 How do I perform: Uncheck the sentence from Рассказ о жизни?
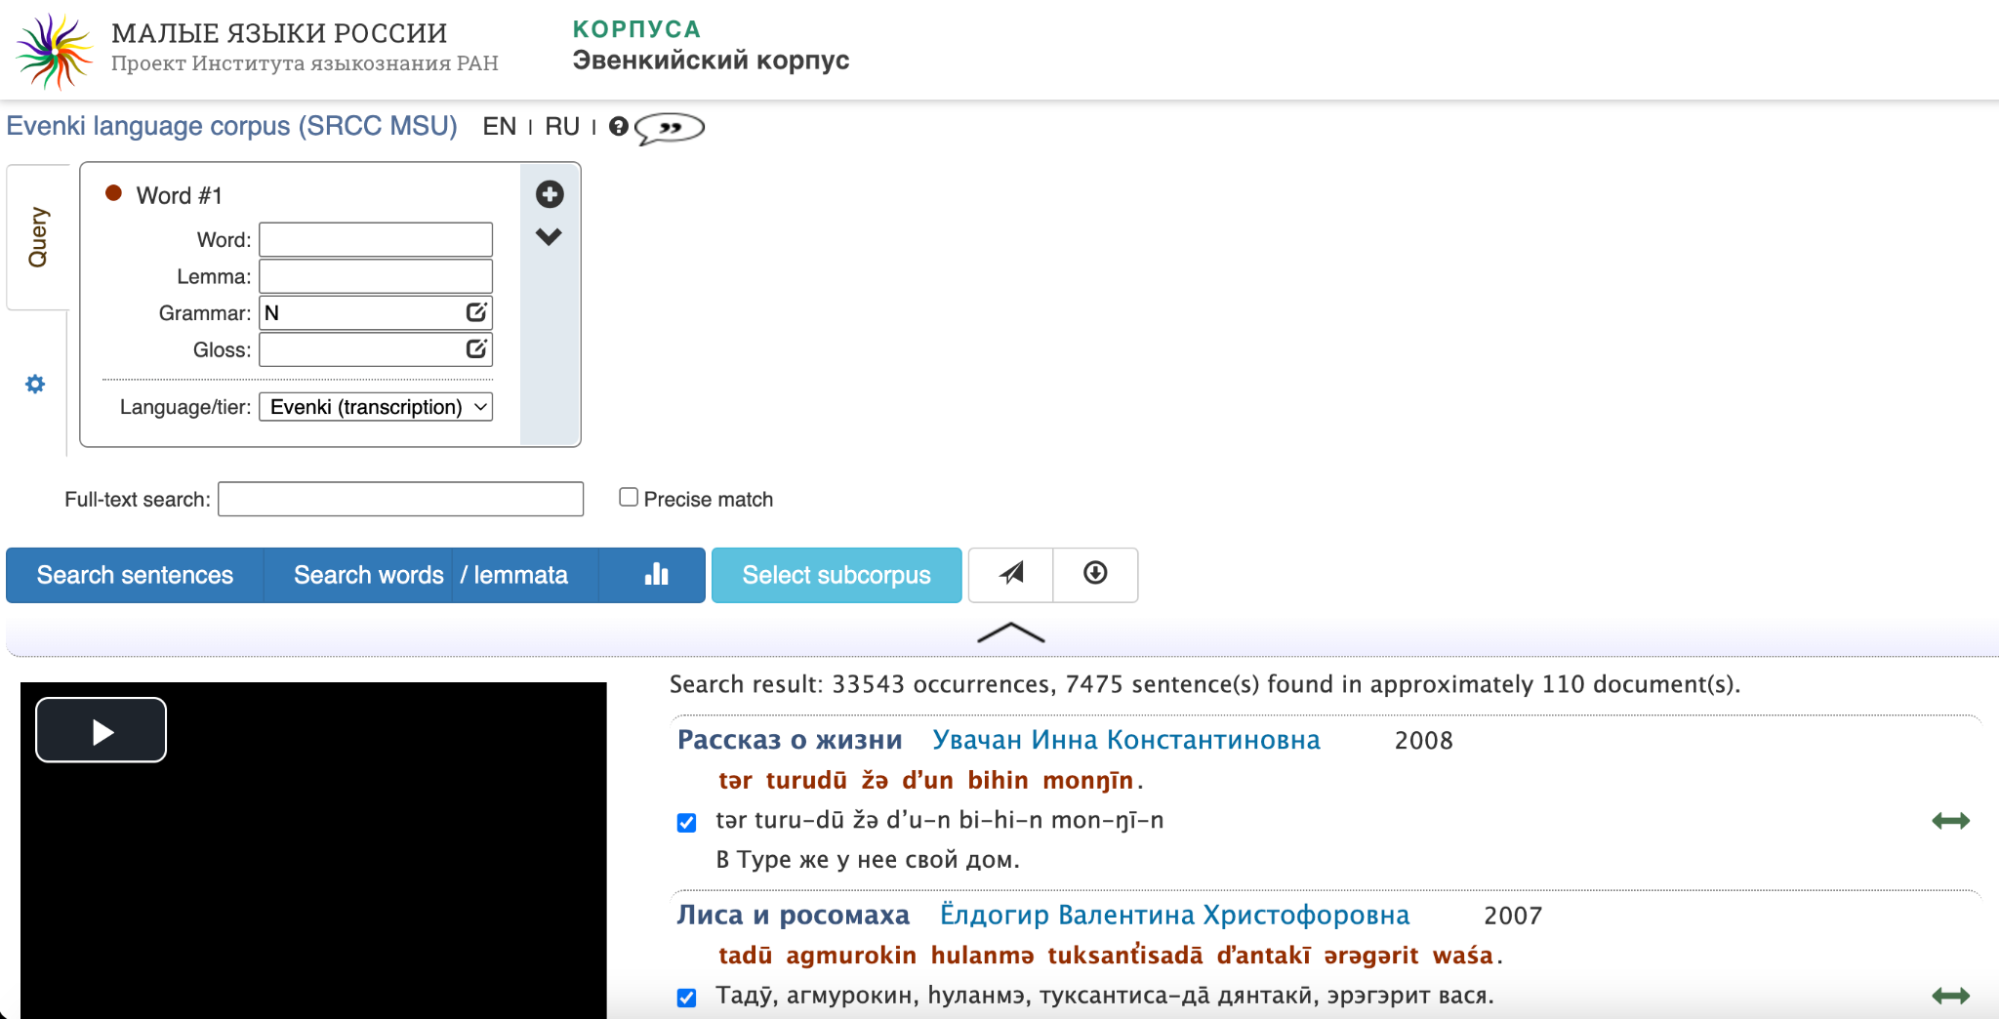tap(685, 822)
